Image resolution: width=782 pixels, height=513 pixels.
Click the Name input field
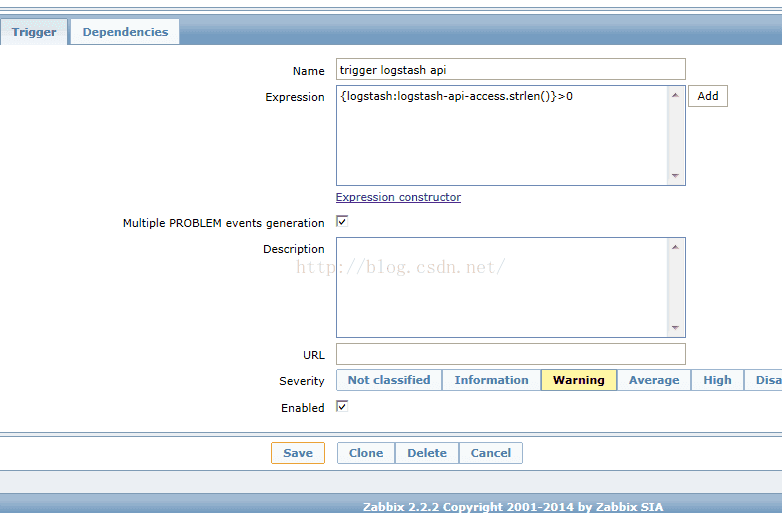pyautogui.click(x=511, y=69)
